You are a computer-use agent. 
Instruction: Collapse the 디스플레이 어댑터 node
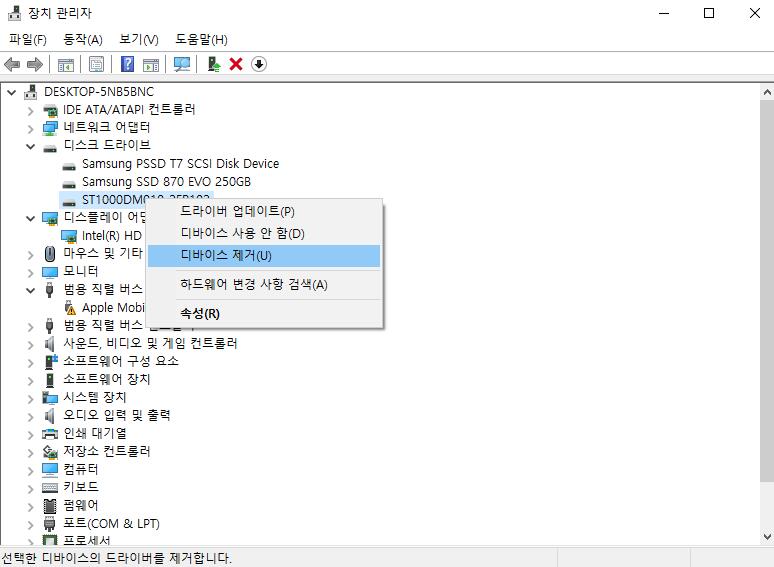coord(31,218)
